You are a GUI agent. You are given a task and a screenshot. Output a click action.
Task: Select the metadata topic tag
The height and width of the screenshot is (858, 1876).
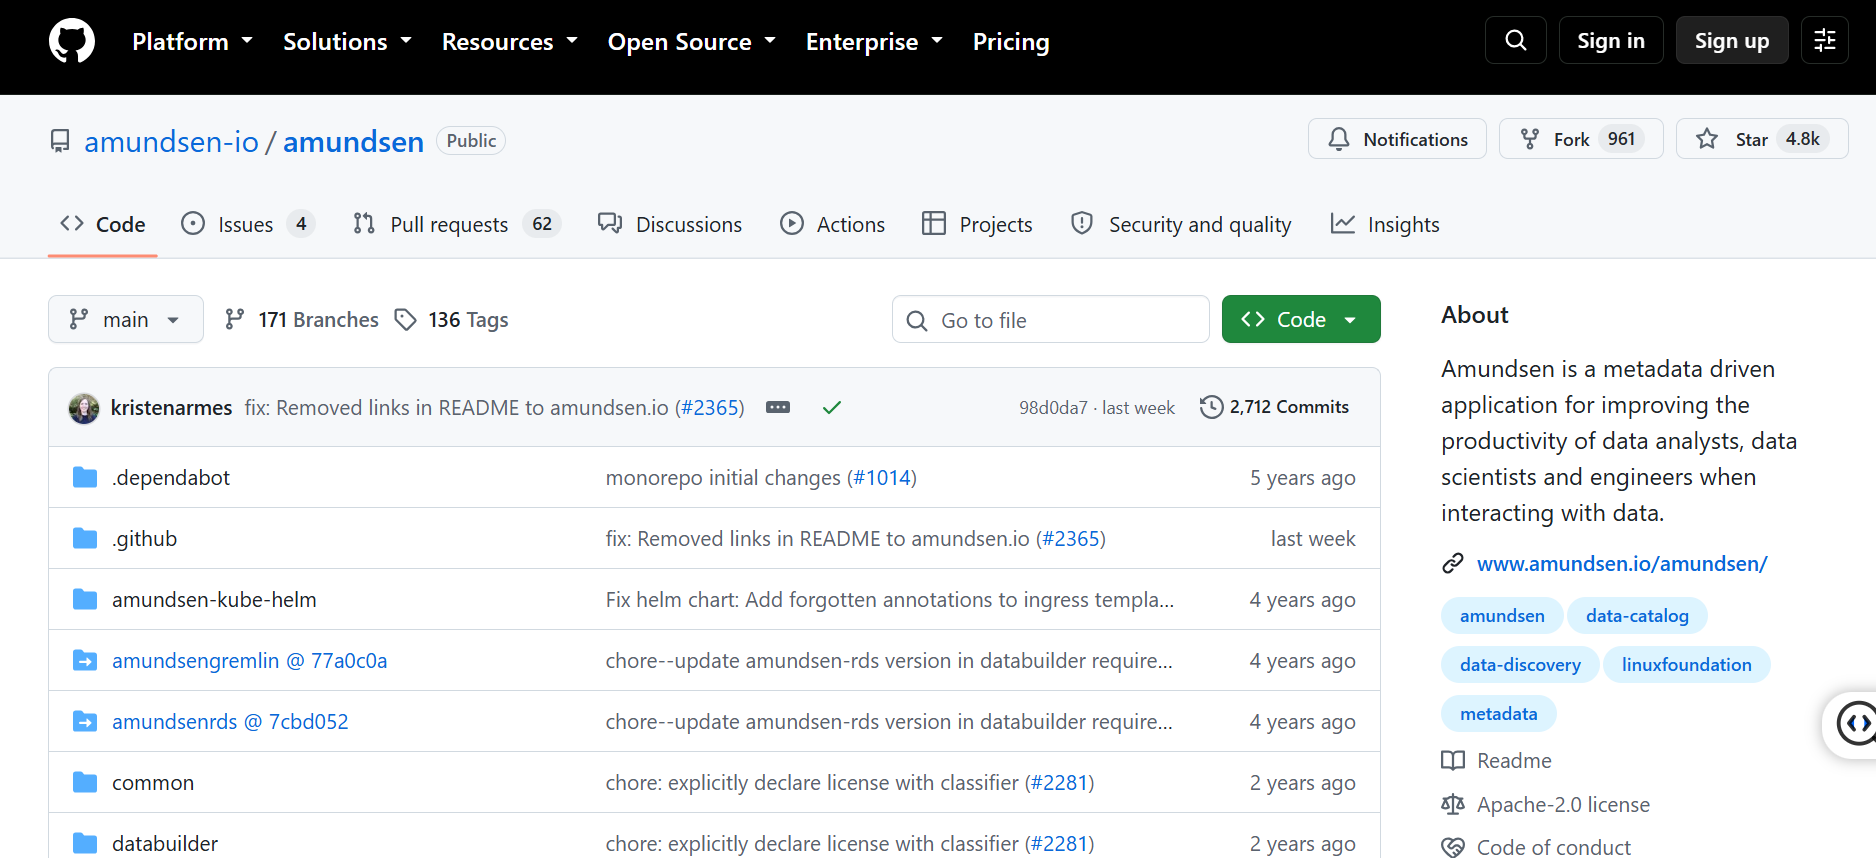1498,713
